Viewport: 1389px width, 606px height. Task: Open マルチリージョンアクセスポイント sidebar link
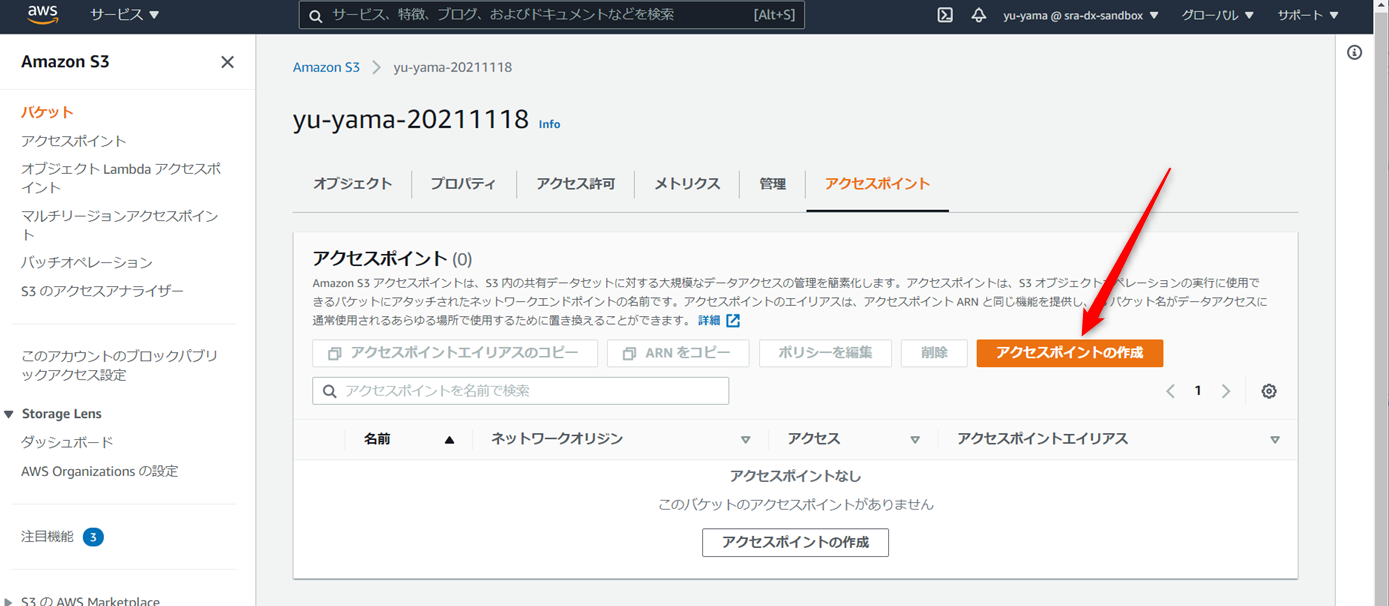point(119,225)
